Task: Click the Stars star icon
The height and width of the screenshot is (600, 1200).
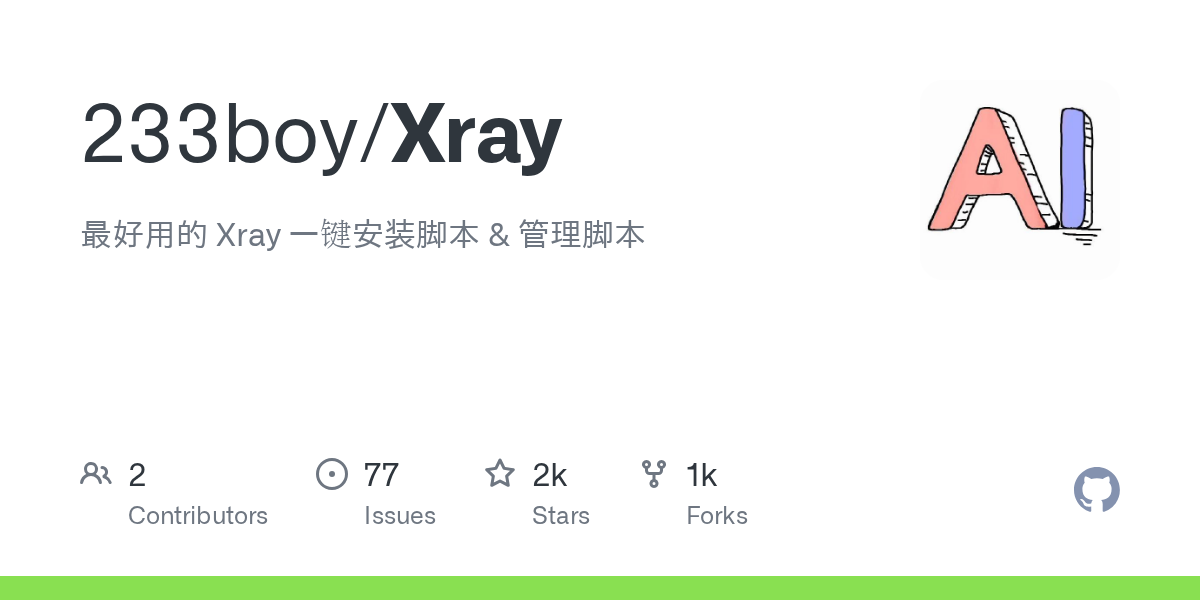Action: (x=500, y=473)
